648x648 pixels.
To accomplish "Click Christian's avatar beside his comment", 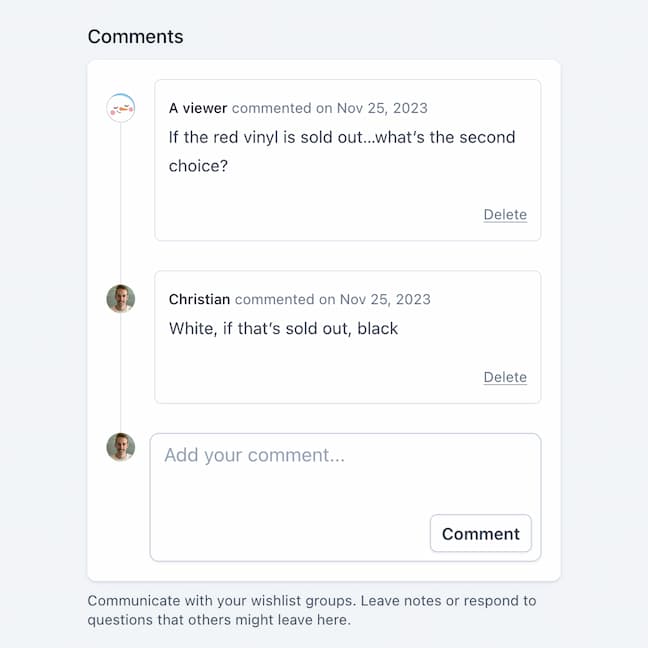I will coord(120,299).
